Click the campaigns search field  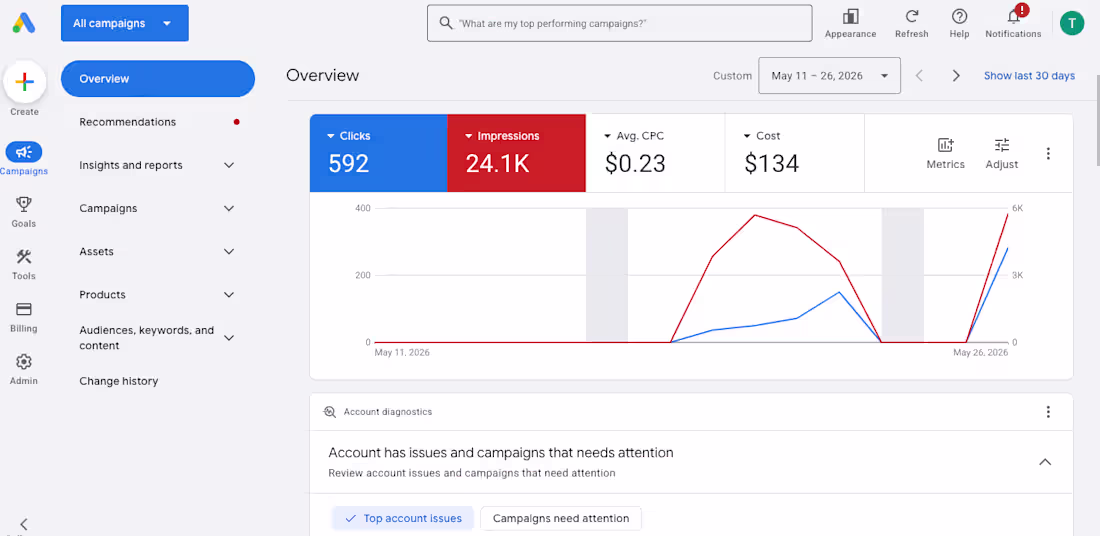[619, 23]
